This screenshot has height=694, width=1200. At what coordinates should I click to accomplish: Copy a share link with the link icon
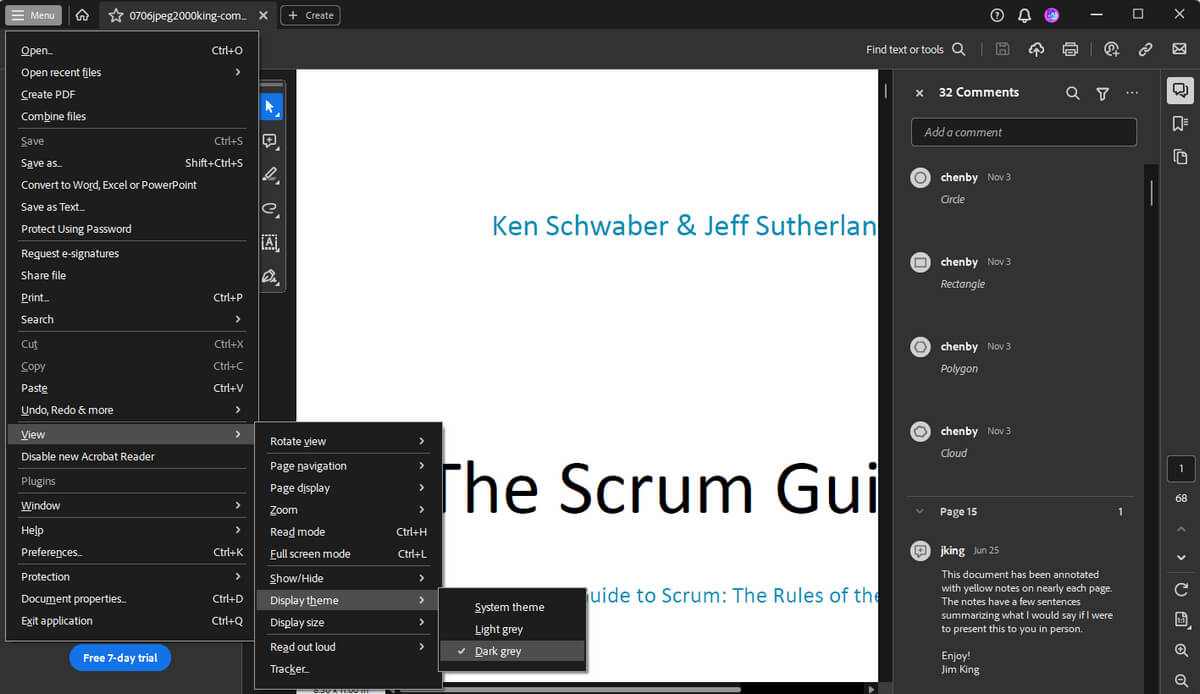click(x=1145, y=48)
